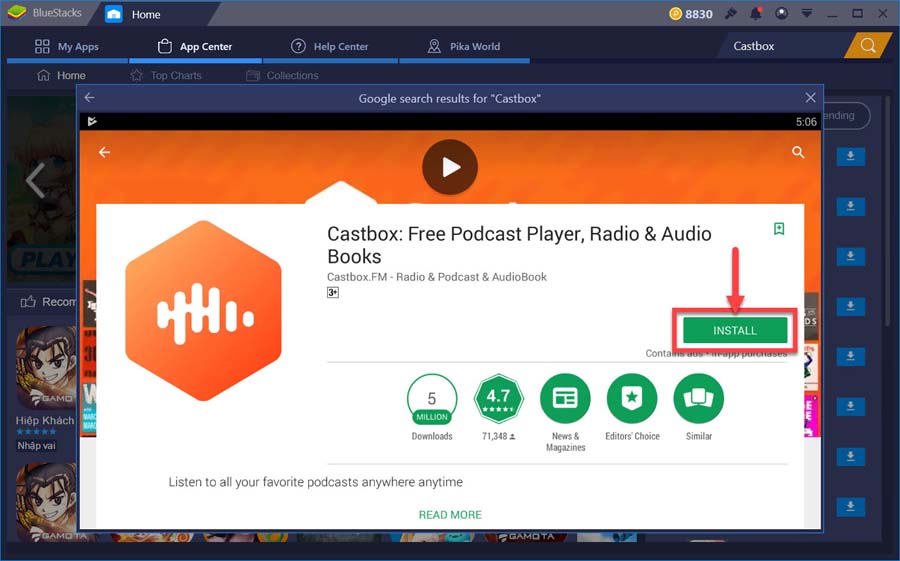Select Home in the sub-navigation bar
This screenshot has width=900, height=561.
tap(61, 75)
